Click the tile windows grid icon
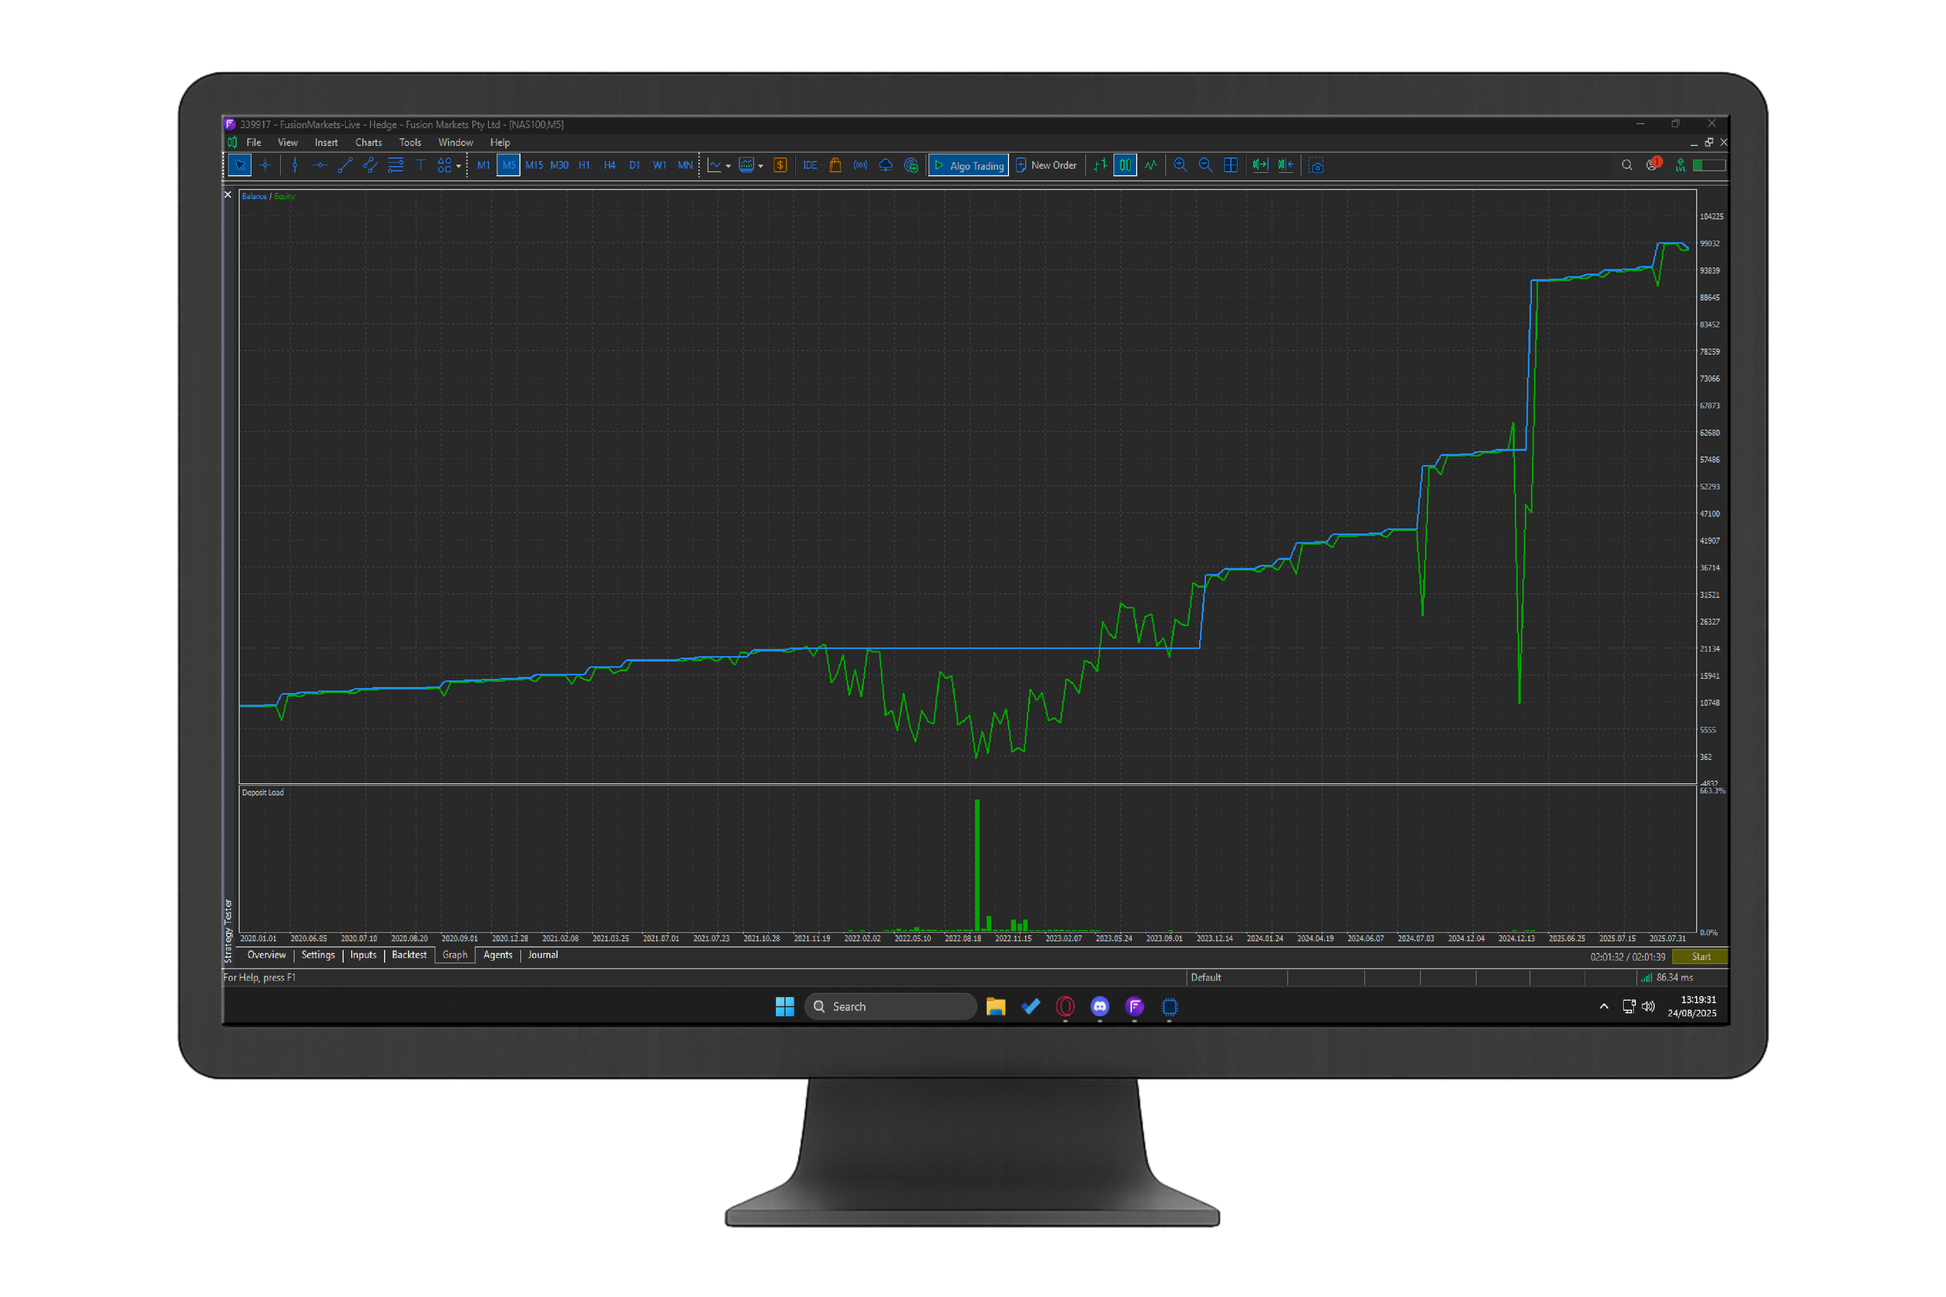 (1231, 166)
